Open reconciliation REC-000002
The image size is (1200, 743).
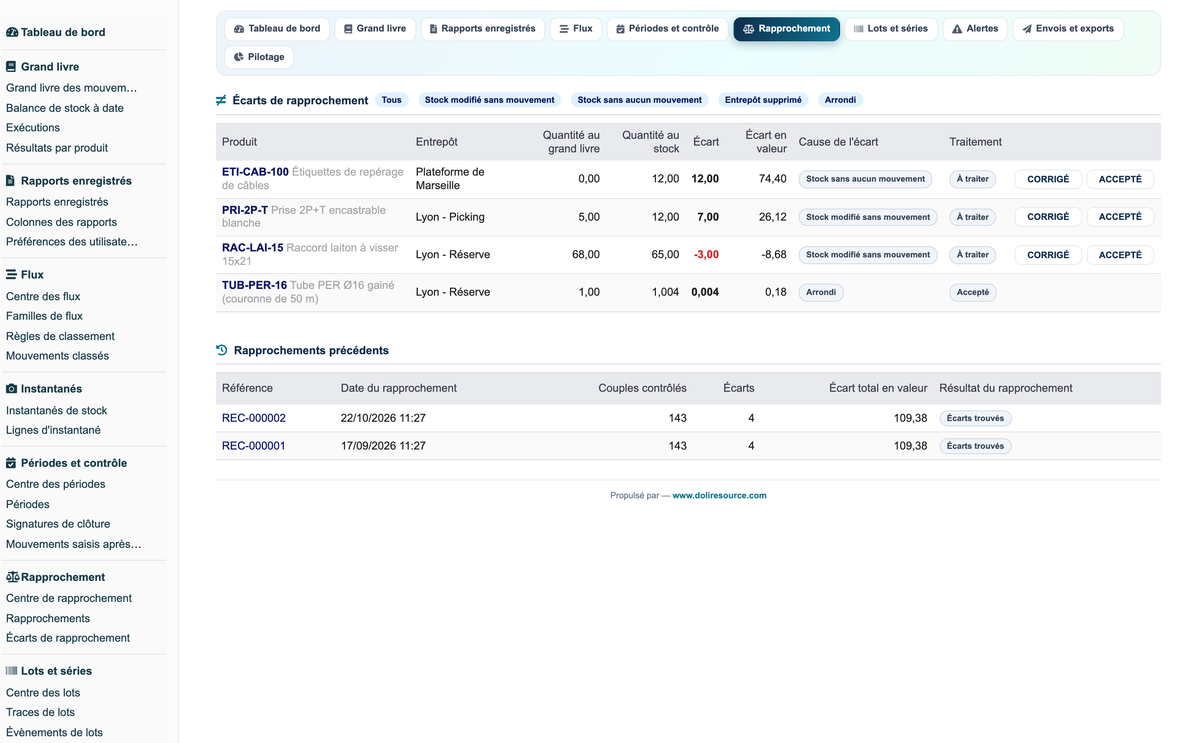[x=254, y=418]
